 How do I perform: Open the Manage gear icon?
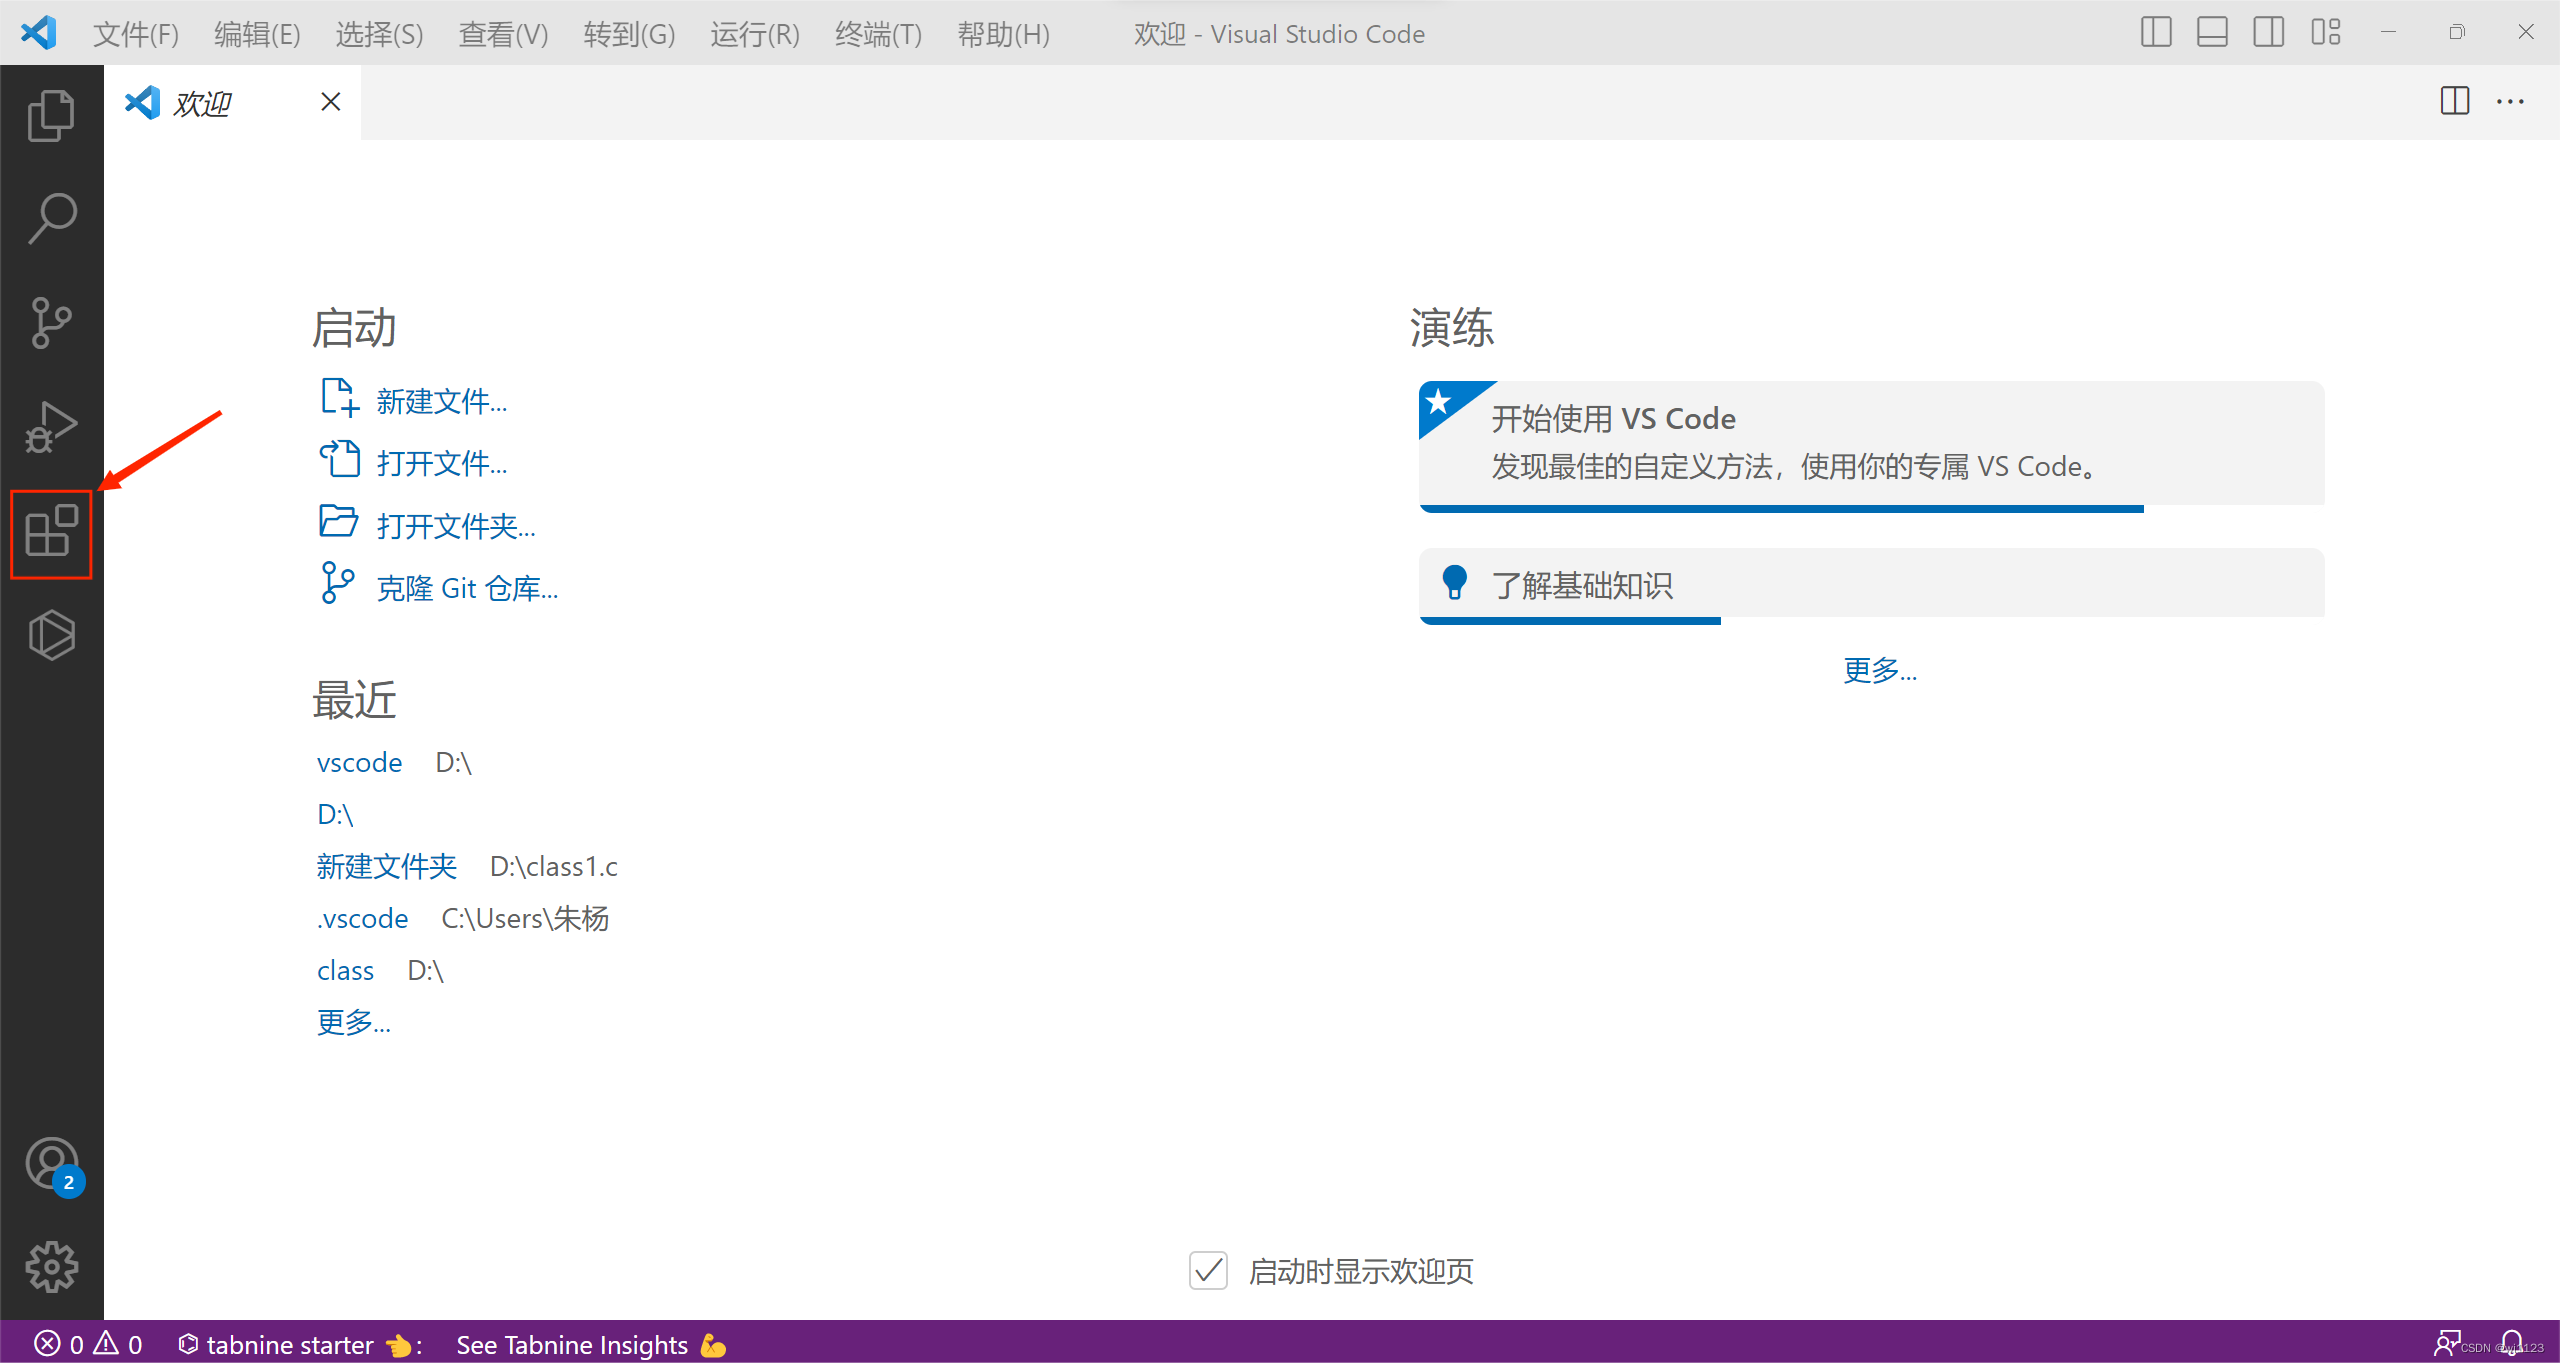coord(51,1267)
